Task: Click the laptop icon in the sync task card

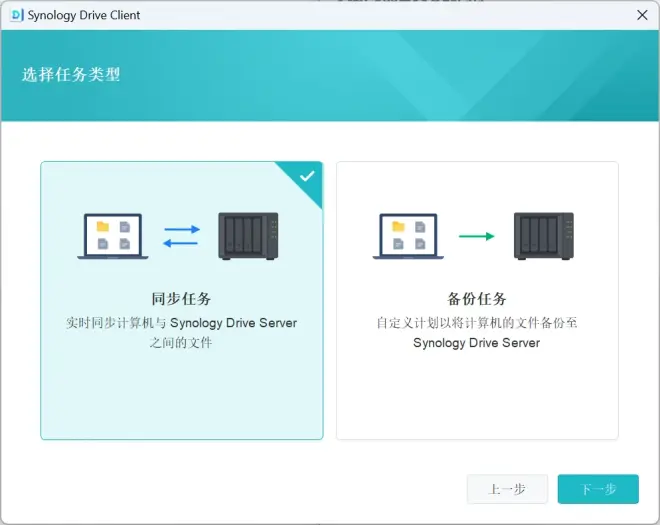Action: click(x=113, y=236)
